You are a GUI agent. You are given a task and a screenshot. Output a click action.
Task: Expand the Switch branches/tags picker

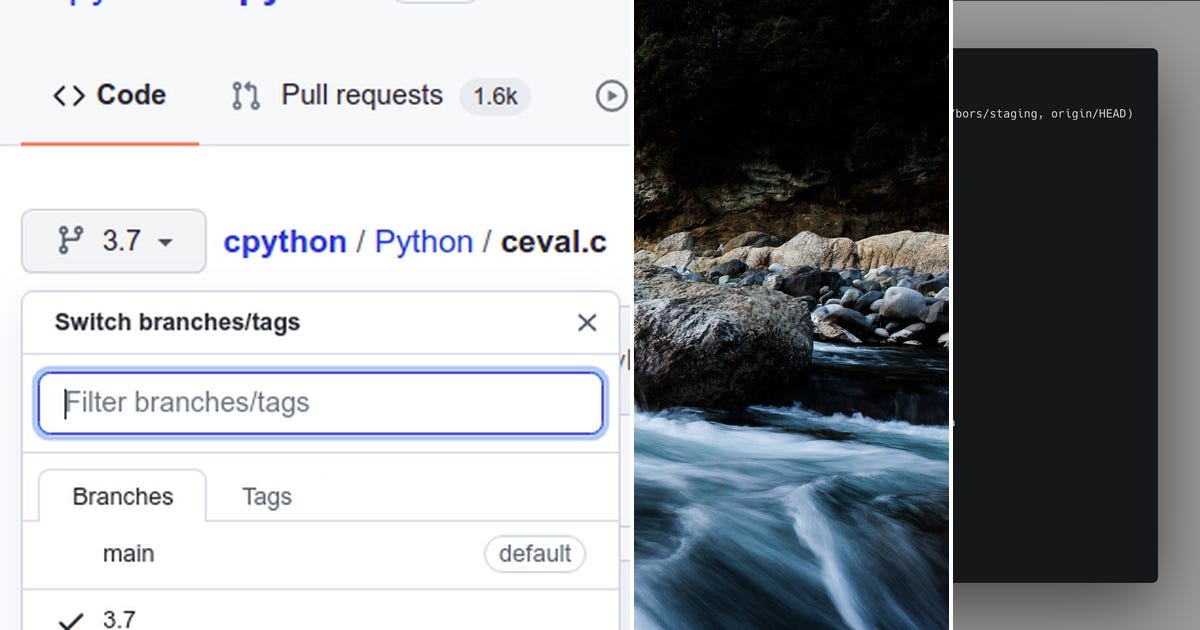point(113,241)
